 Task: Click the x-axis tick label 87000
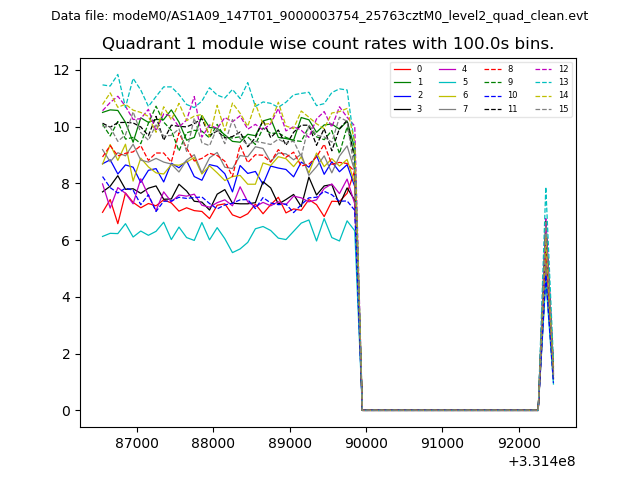click(136, 441)
